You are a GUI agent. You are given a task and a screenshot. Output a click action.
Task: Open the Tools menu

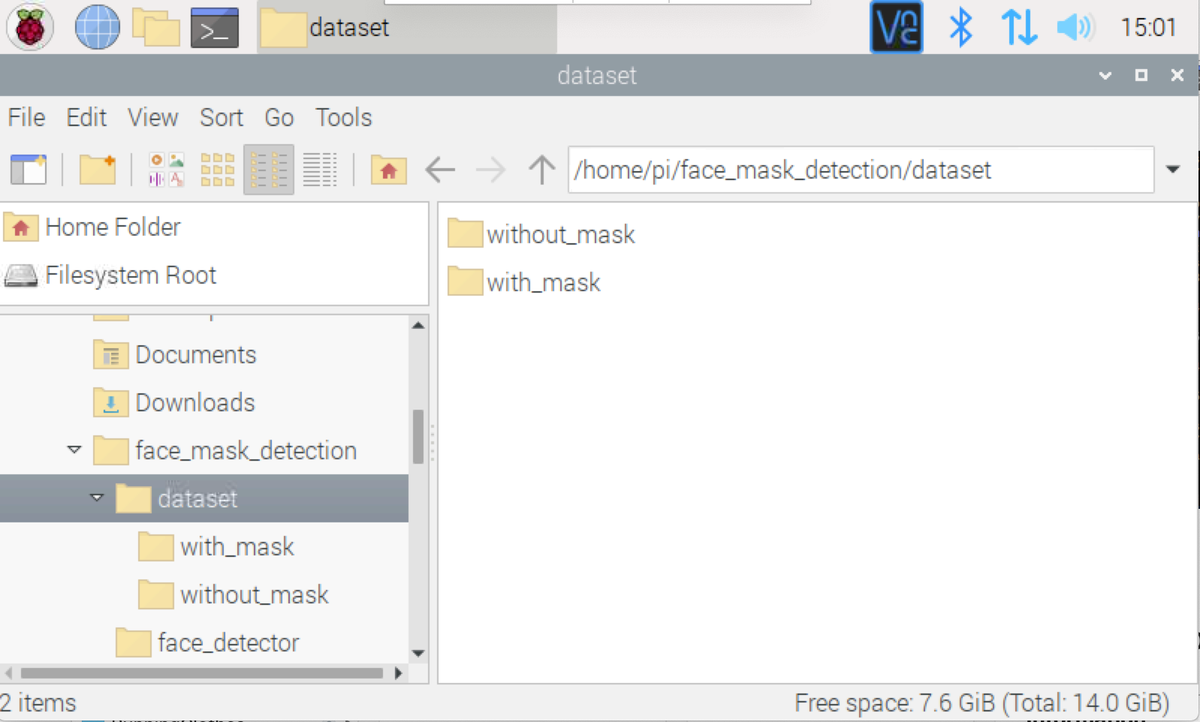pos(343,117)
